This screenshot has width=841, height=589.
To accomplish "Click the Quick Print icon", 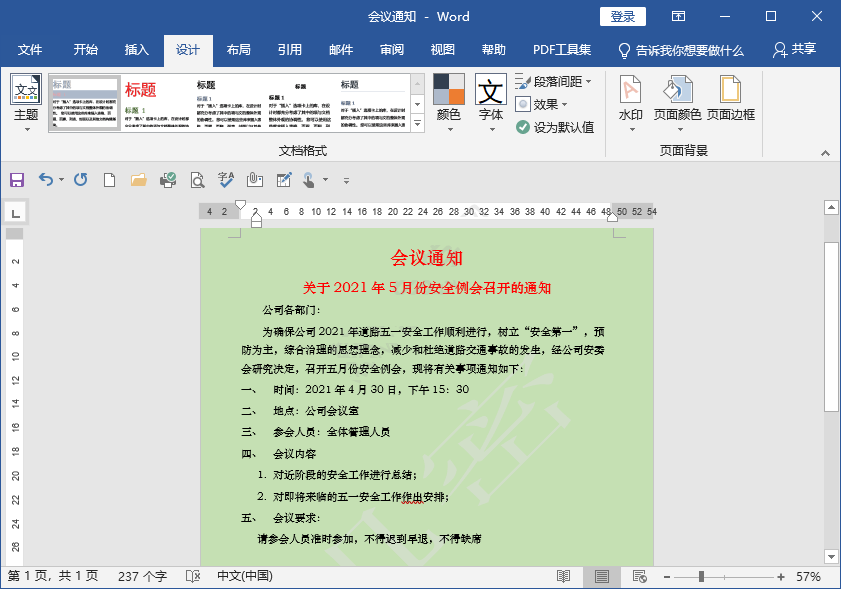I will tap(168, 179).
